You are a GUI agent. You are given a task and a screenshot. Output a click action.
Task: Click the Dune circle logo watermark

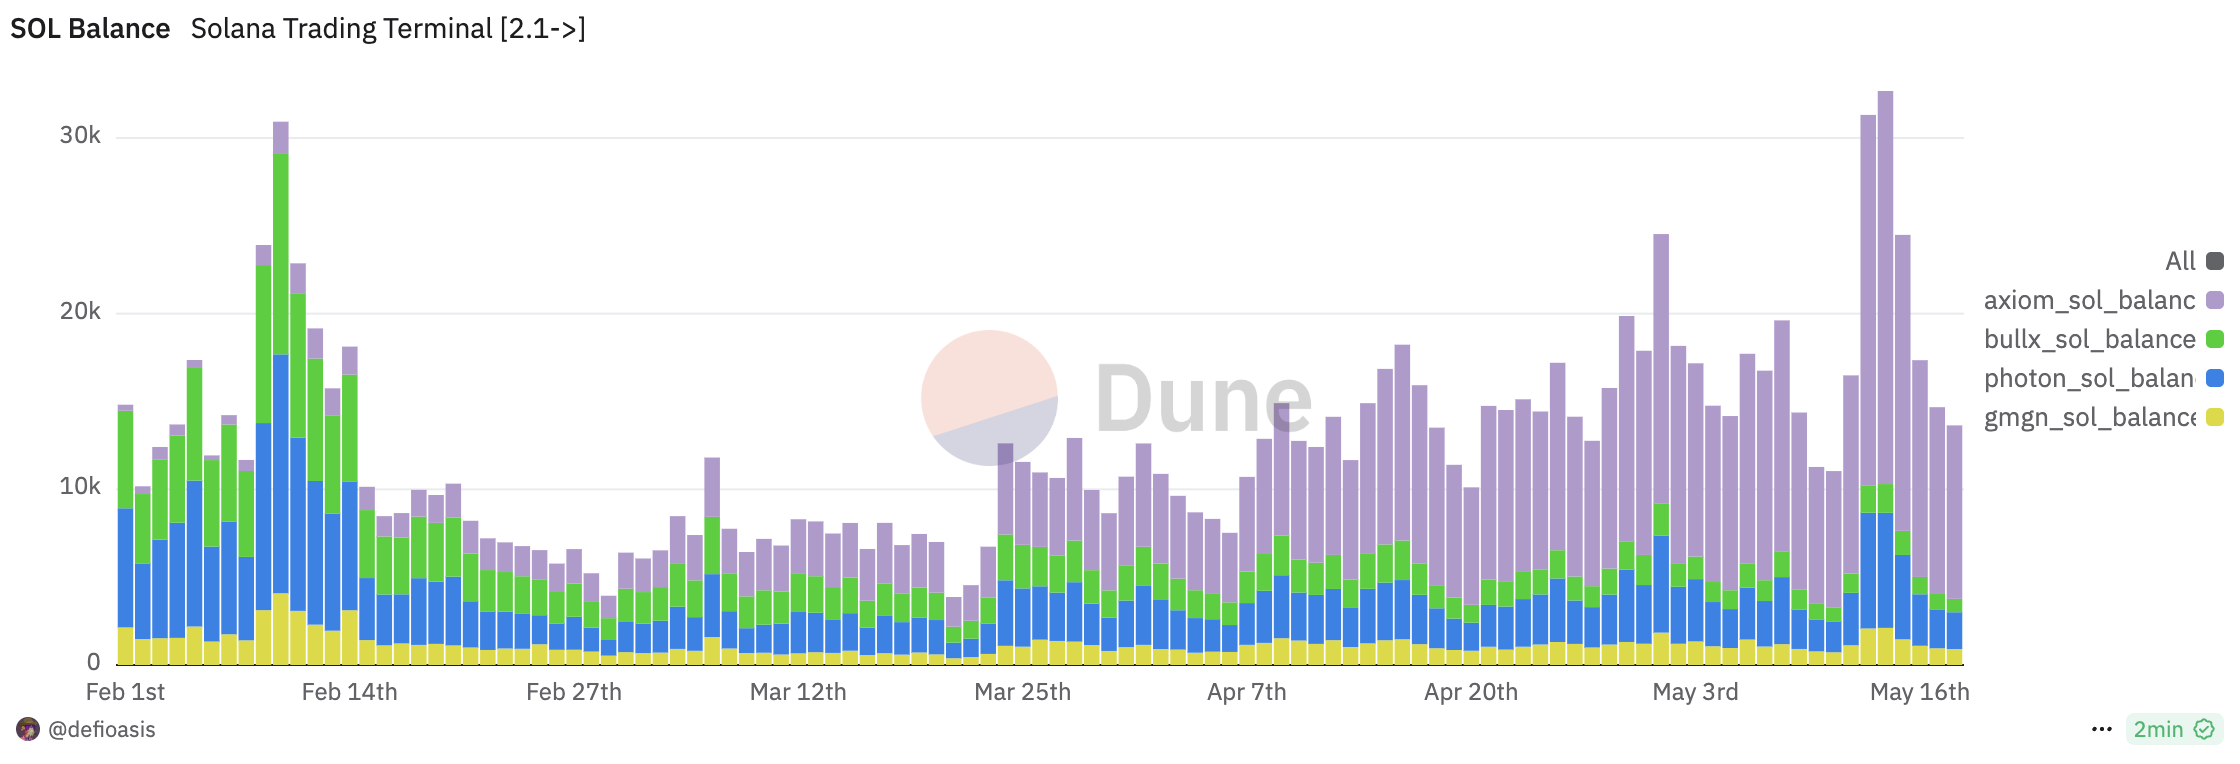[989, 398]
